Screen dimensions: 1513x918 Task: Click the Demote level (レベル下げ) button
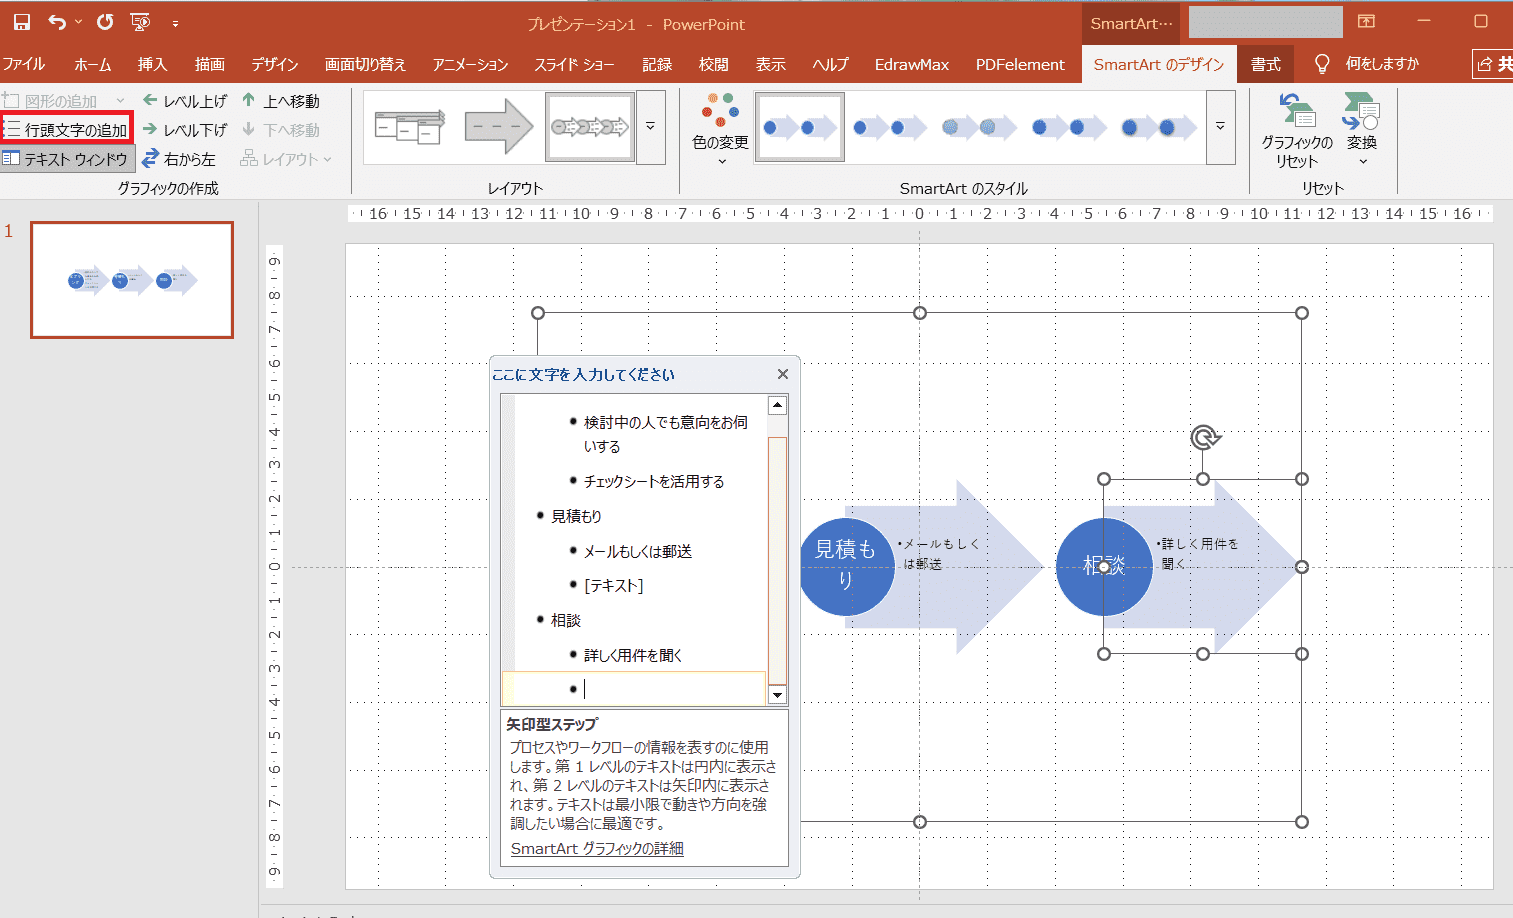(x=185, y=130)
